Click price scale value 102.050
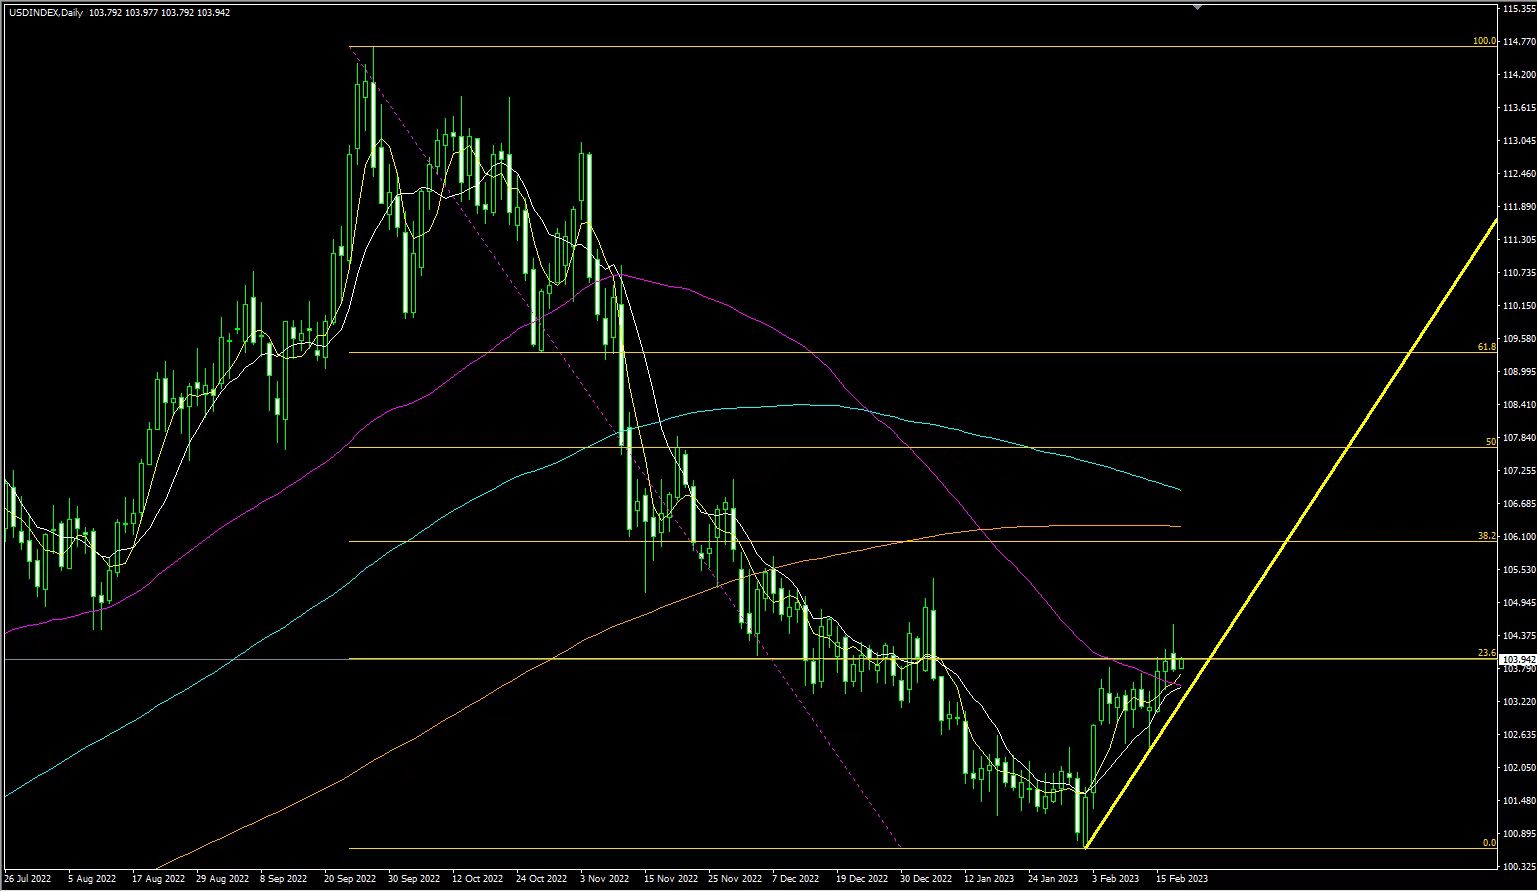The width and height of the screenshot is (1537, 892). click(x=1519, y=768)
